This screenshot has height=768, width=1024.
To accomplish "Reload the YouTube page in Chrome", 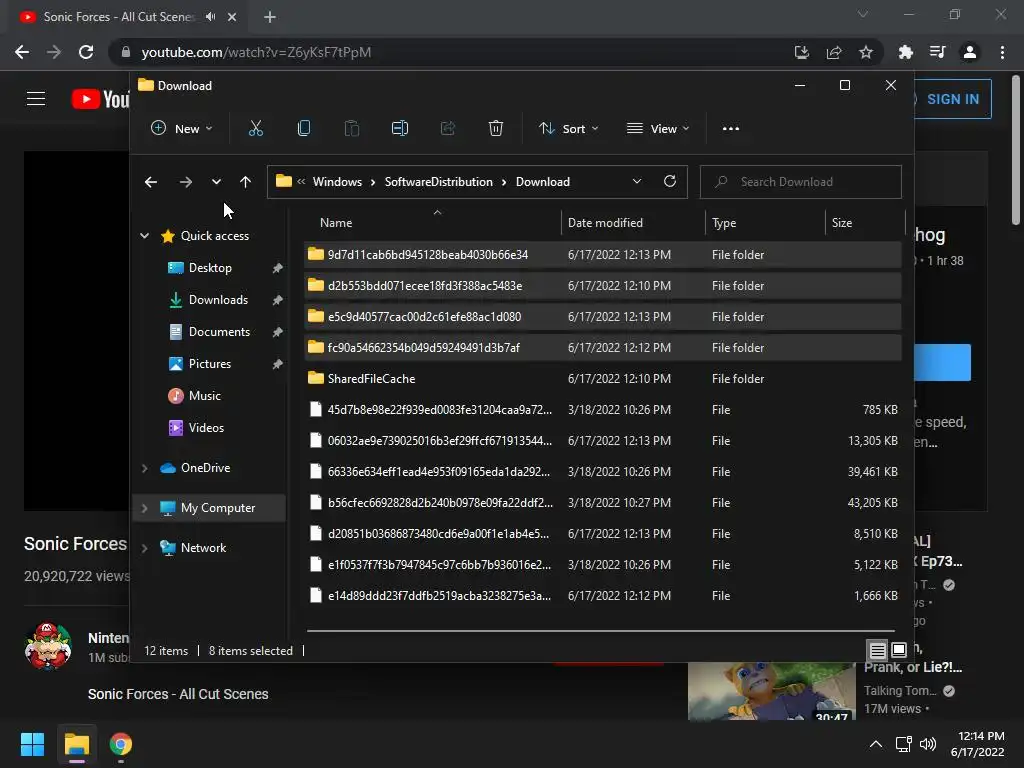I will [x=86, y=52].
